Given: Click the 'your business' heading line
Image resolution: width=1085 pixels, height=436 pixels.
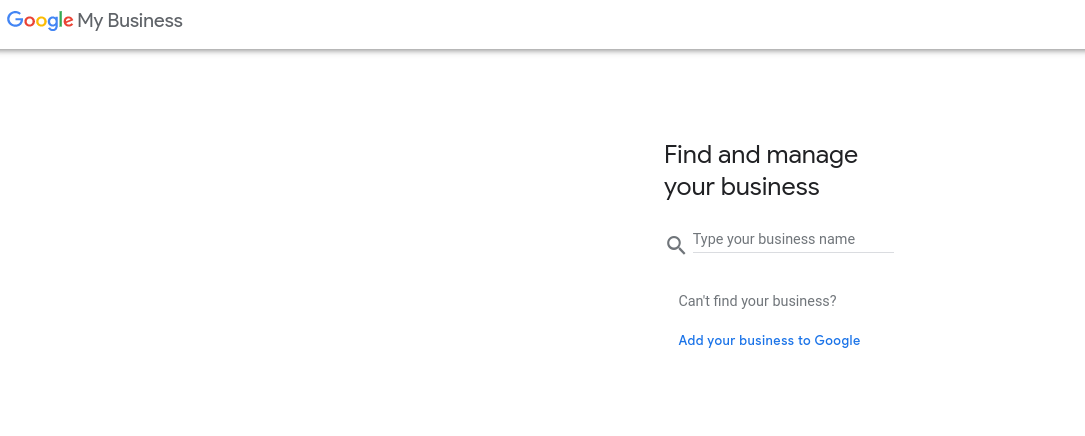Looking at the screenshot, I should point(742,187).
